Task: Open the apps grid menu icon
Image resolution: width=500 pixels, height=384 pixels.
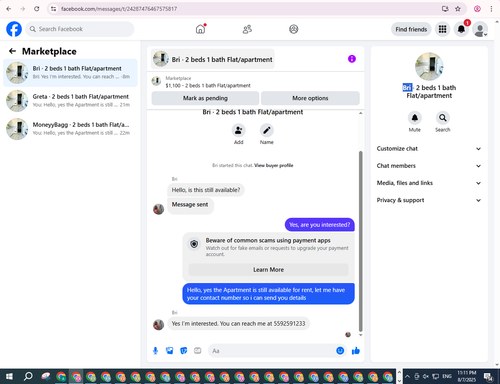Action: tap(442, 29)
